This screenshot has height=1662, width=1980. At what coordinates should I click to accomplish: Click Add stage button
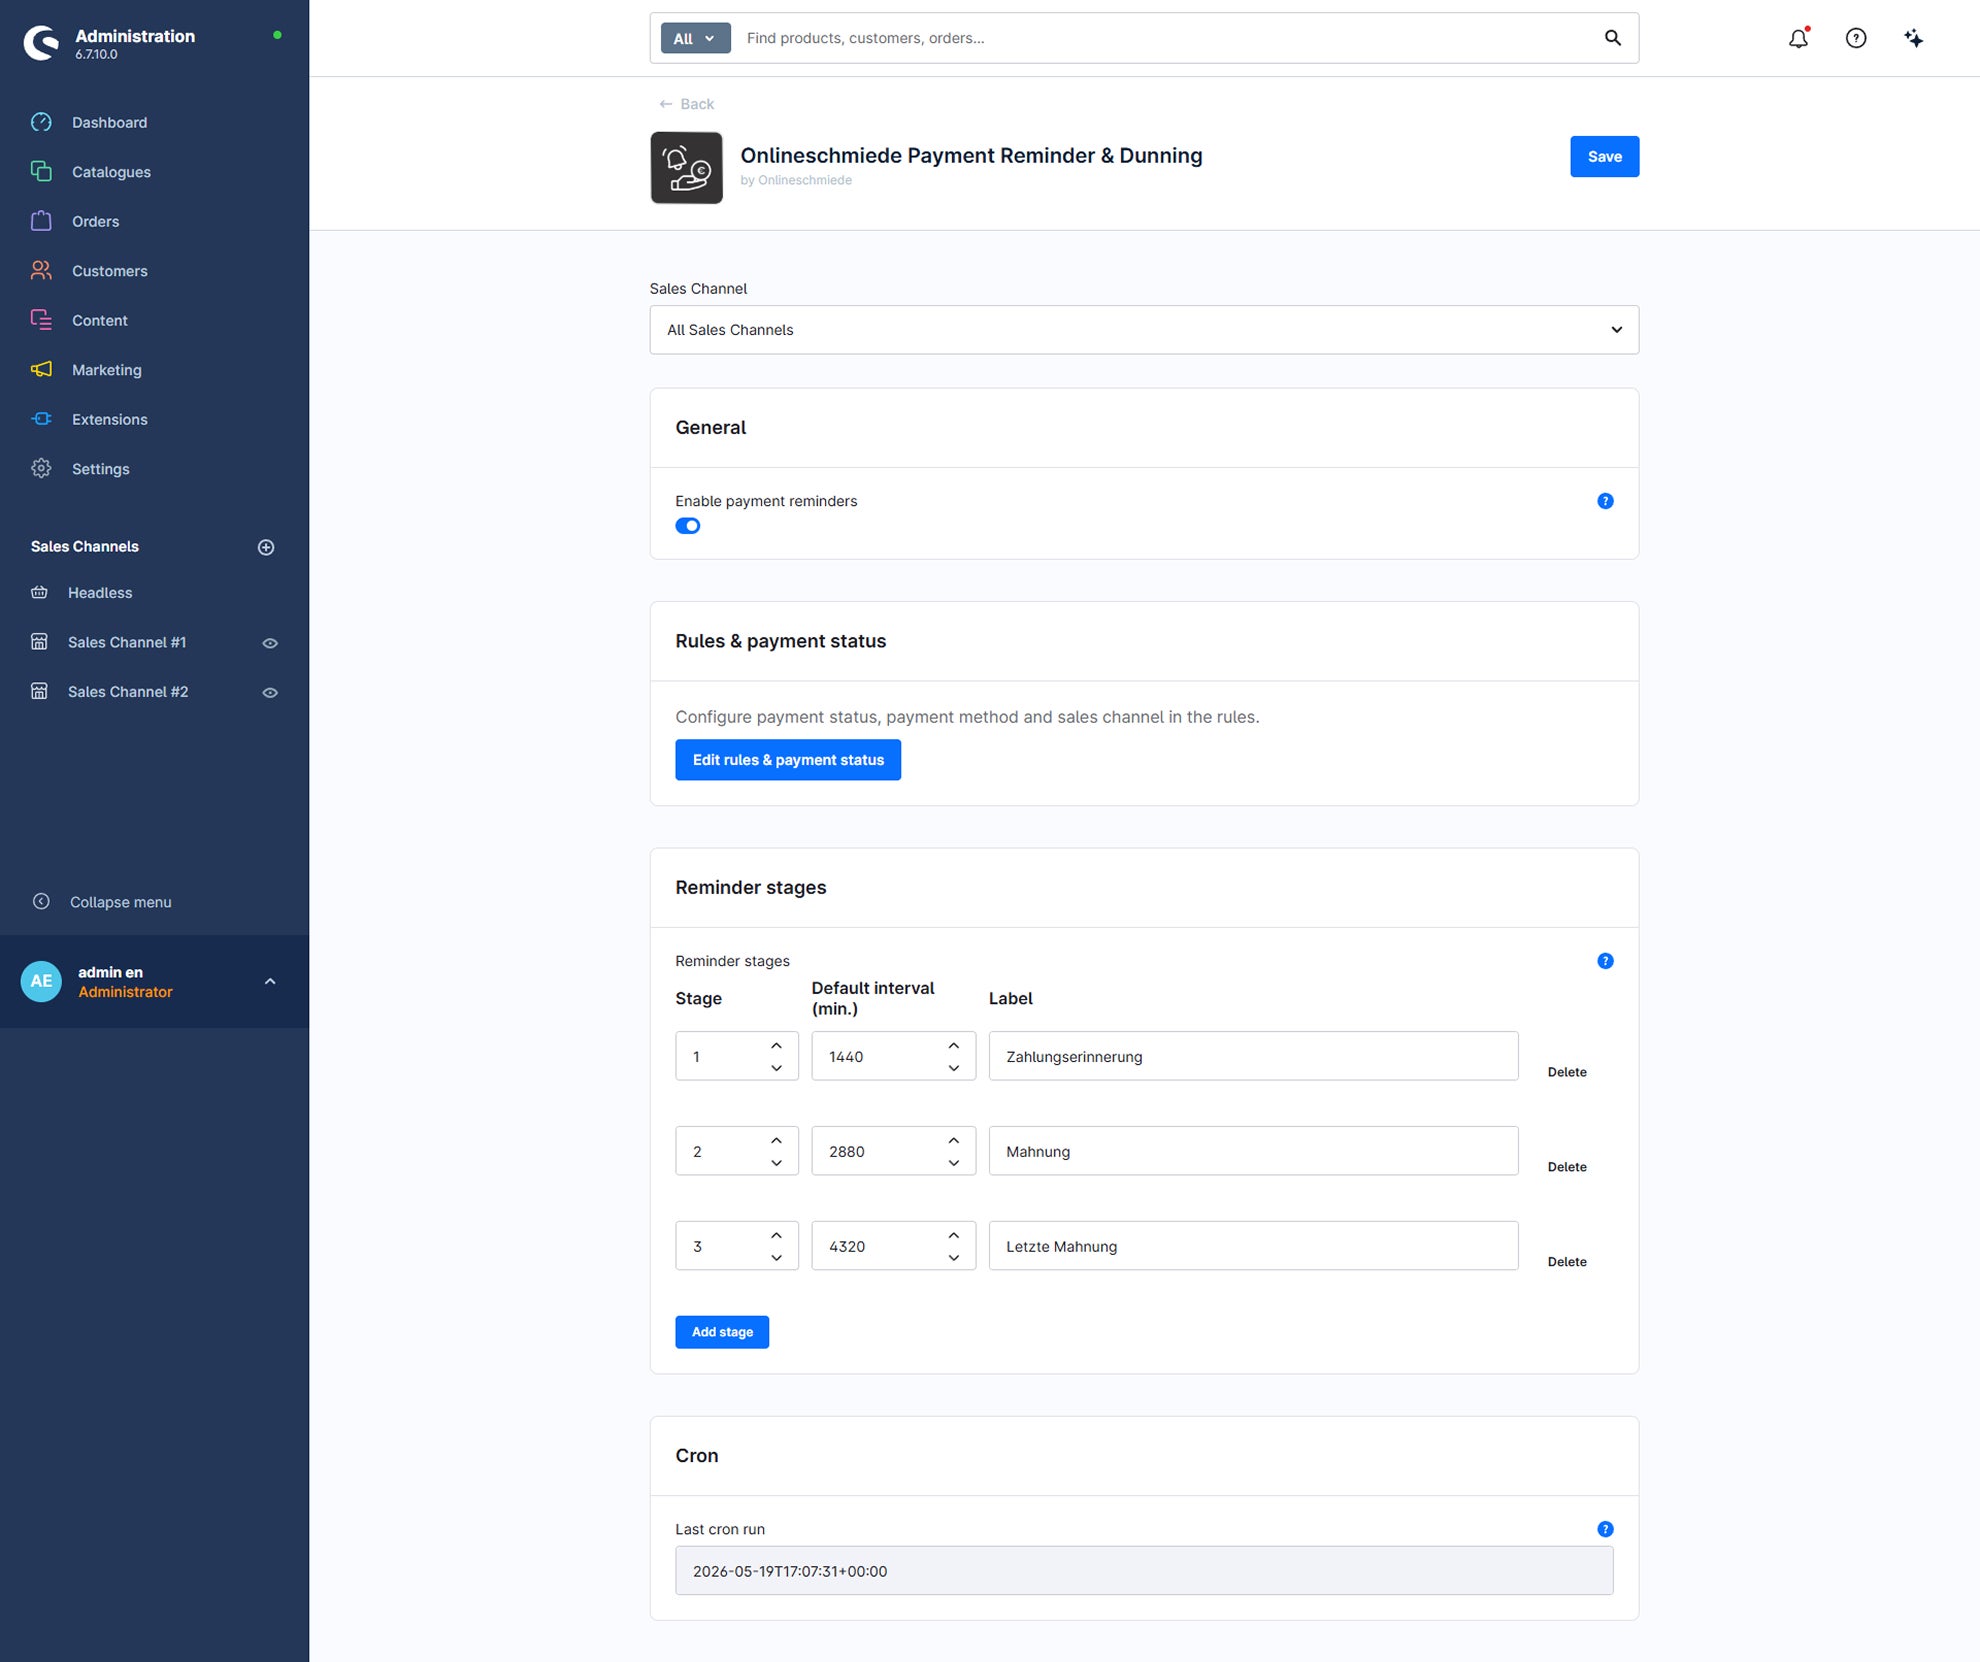(x=722, y=1332)
